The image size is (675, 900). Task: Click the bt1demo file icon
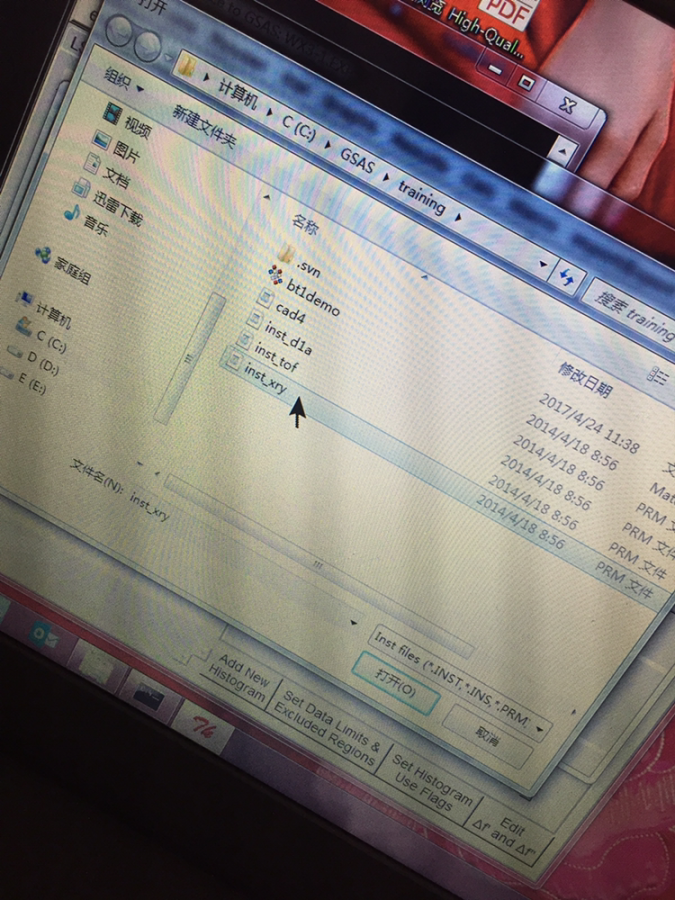276,276
